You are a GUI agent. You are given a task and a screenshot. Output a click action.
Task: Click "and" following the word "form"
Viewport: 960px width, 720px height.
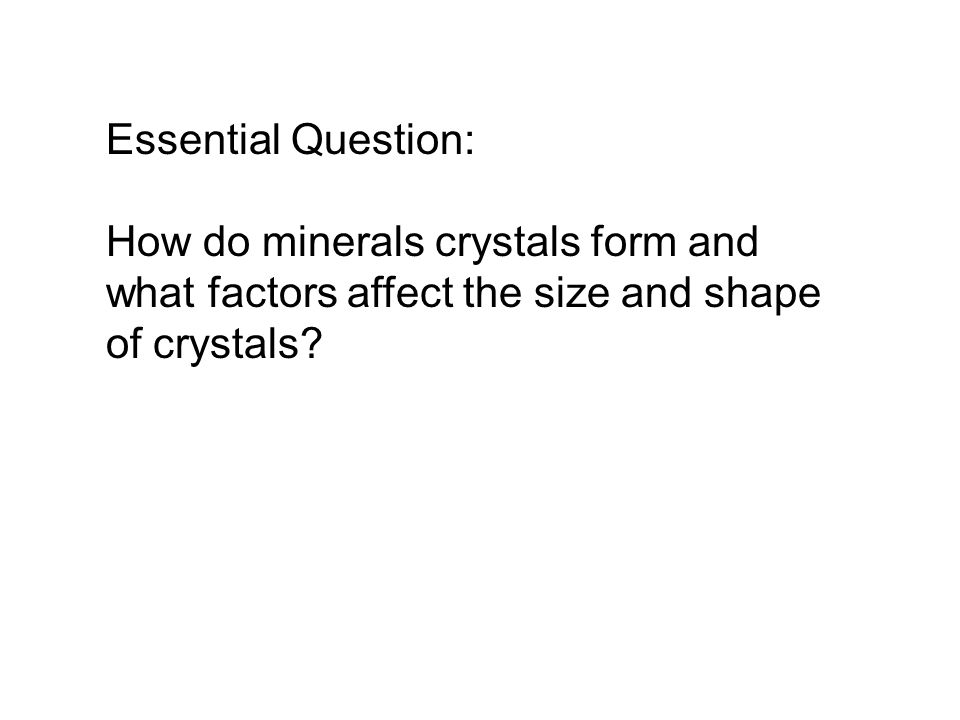pyautogui.click(x=723, y=242)
